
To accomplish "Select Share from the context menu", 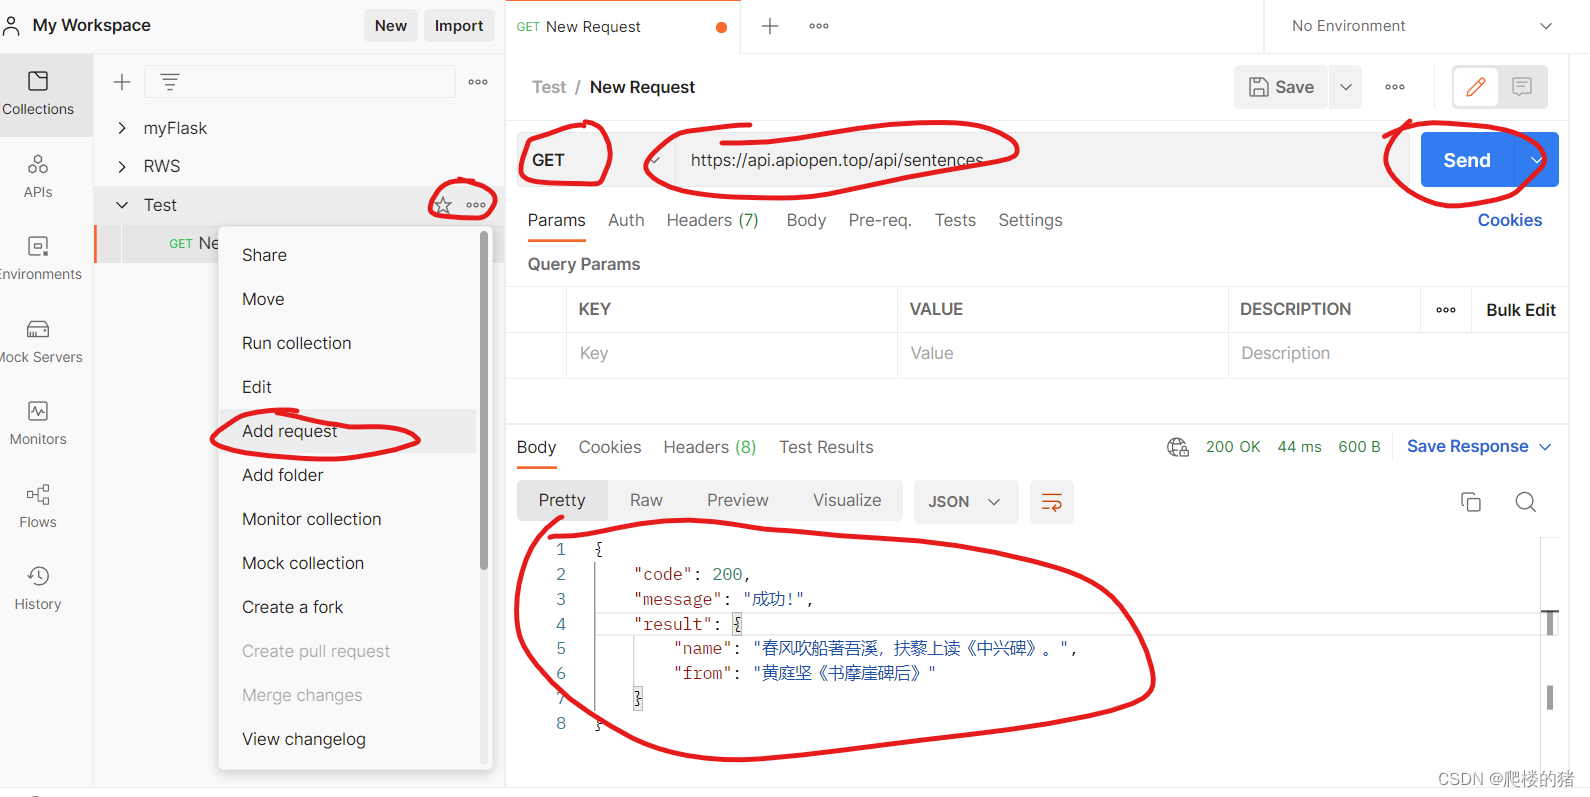I will 264,255.
